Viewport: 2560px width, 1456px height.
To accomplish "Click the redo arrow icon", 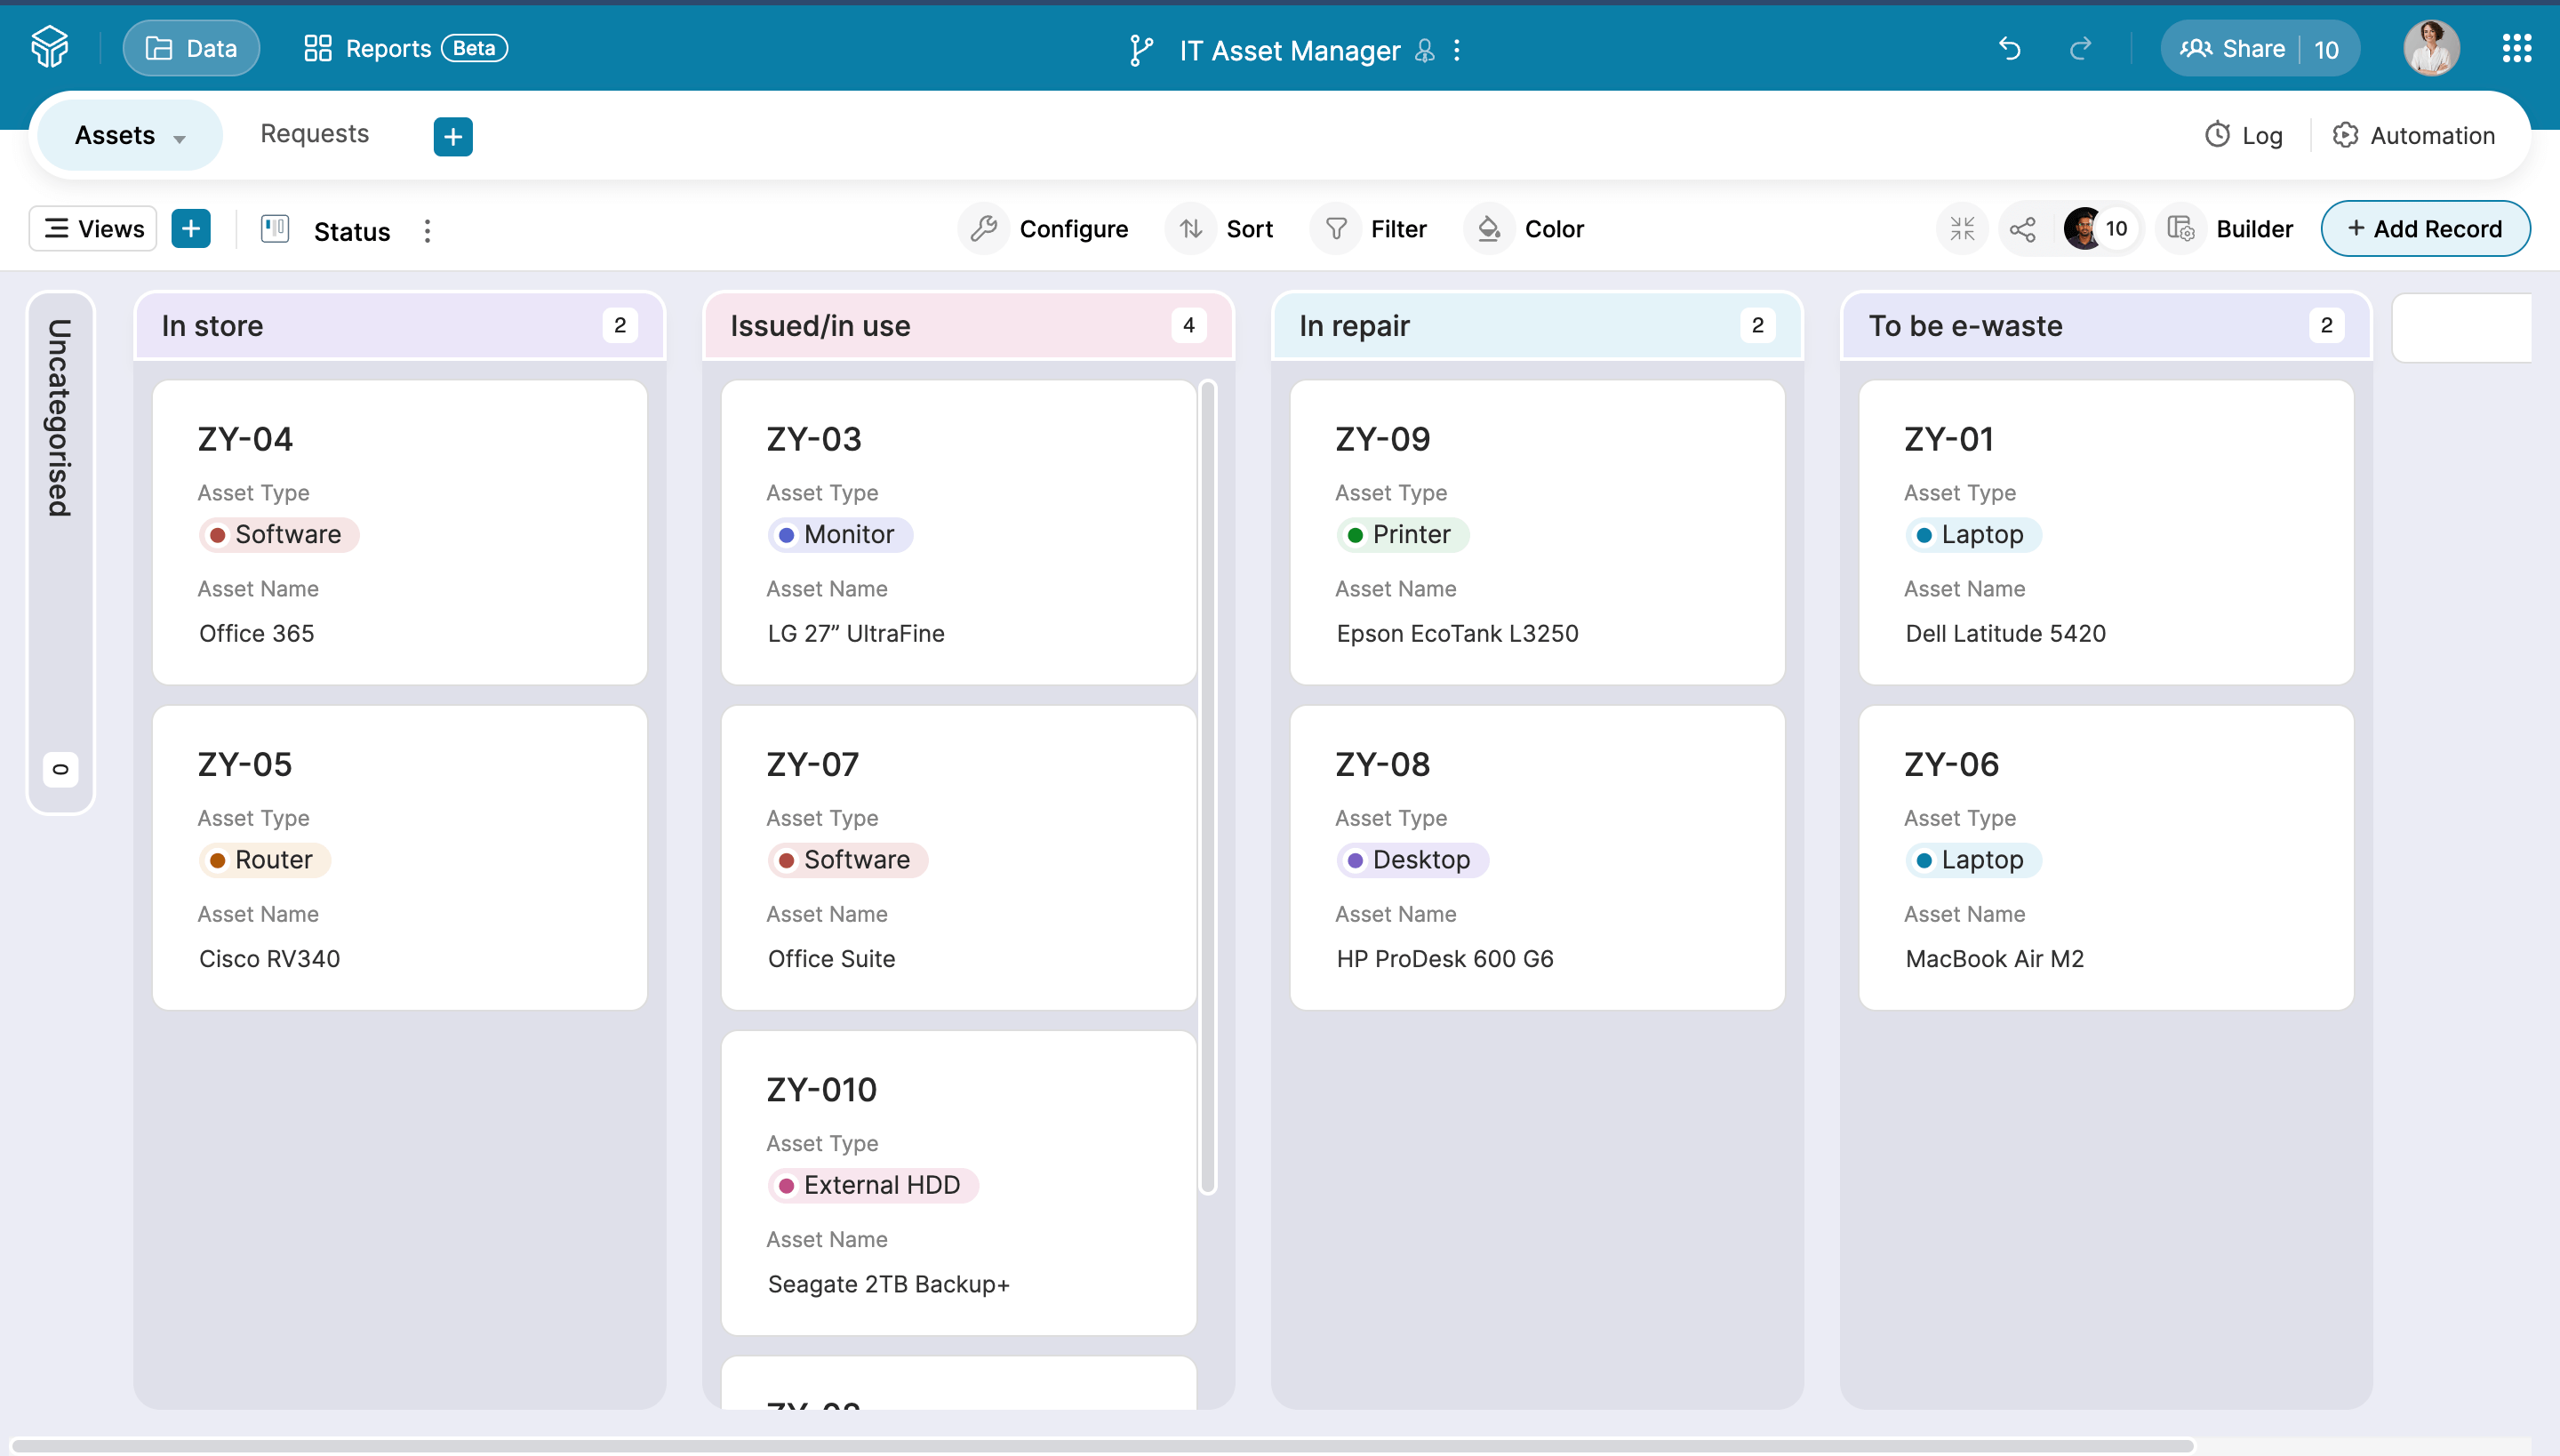I will (2080, 48).
